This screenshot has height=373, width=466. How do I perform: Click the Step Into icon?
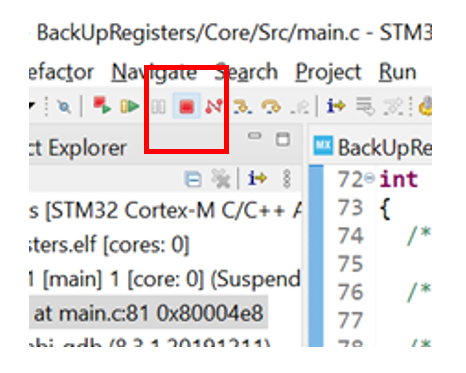[242, 107]
